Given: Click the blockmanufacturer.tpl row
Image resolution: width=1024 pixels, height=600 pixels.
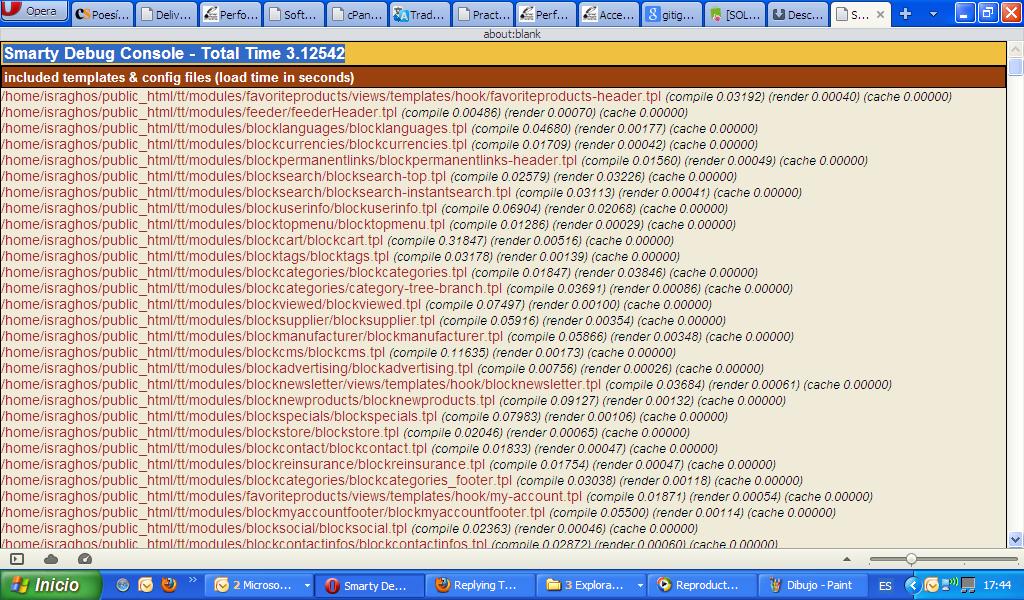Looking at the screenshot, I should (x=398, y=336).
